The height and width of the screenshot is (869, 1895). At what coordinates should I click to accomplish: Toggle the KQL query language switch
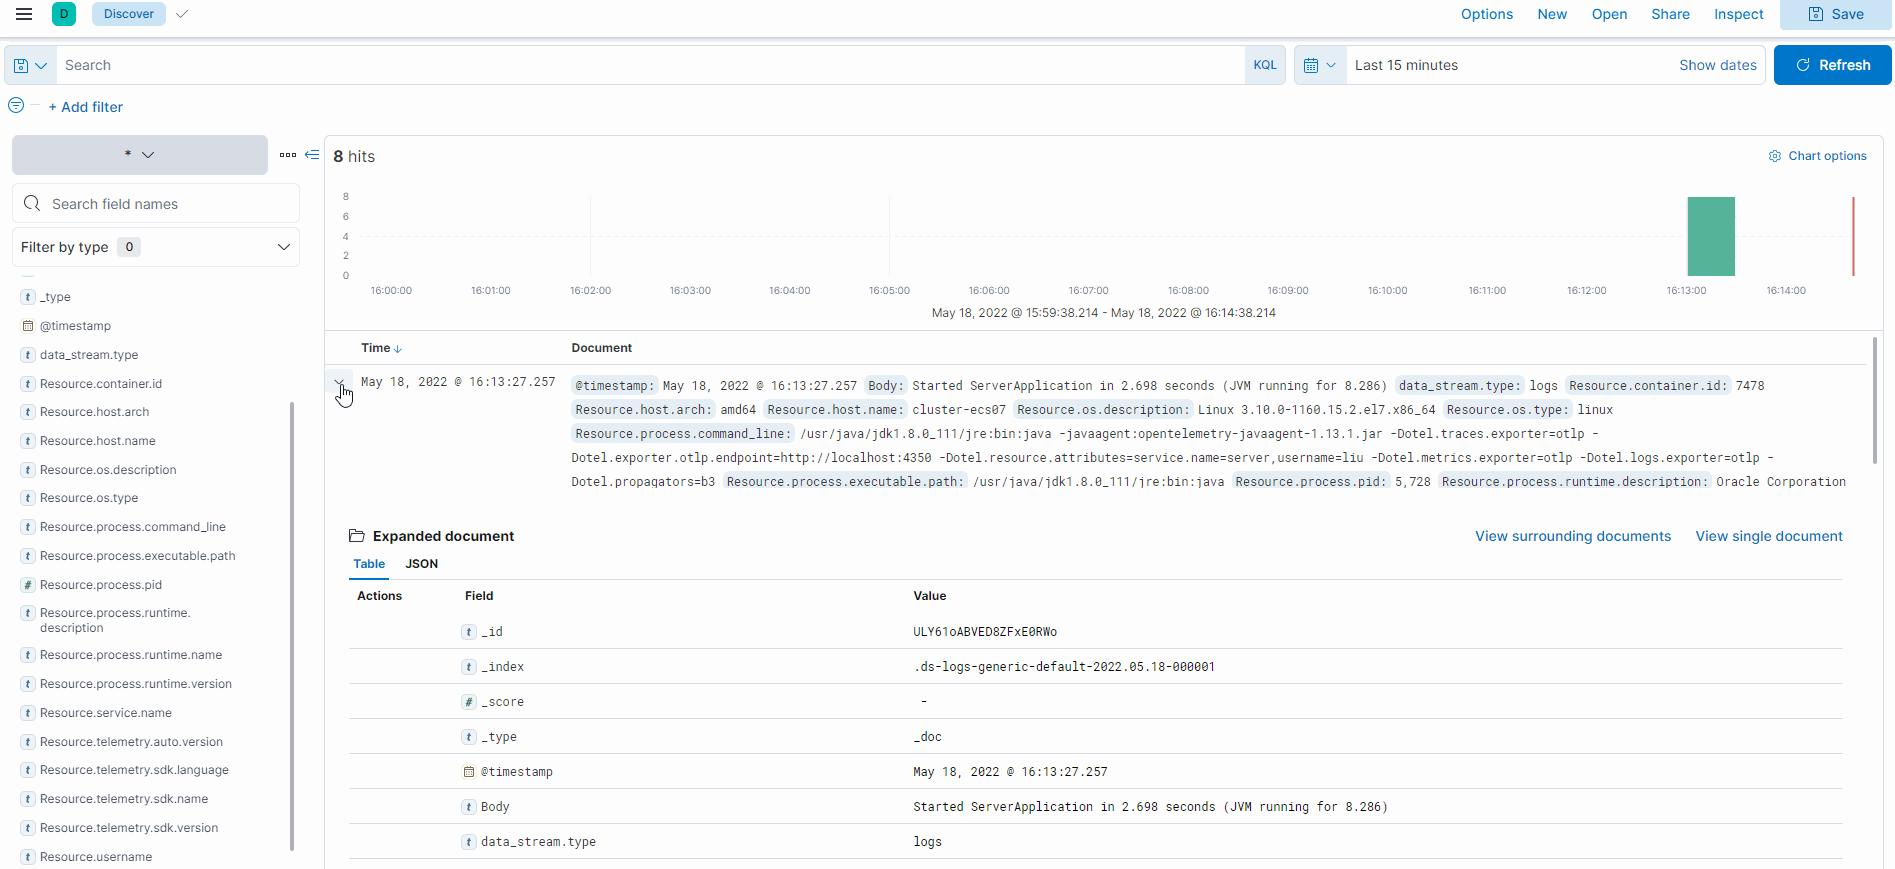coord(1265,65)
